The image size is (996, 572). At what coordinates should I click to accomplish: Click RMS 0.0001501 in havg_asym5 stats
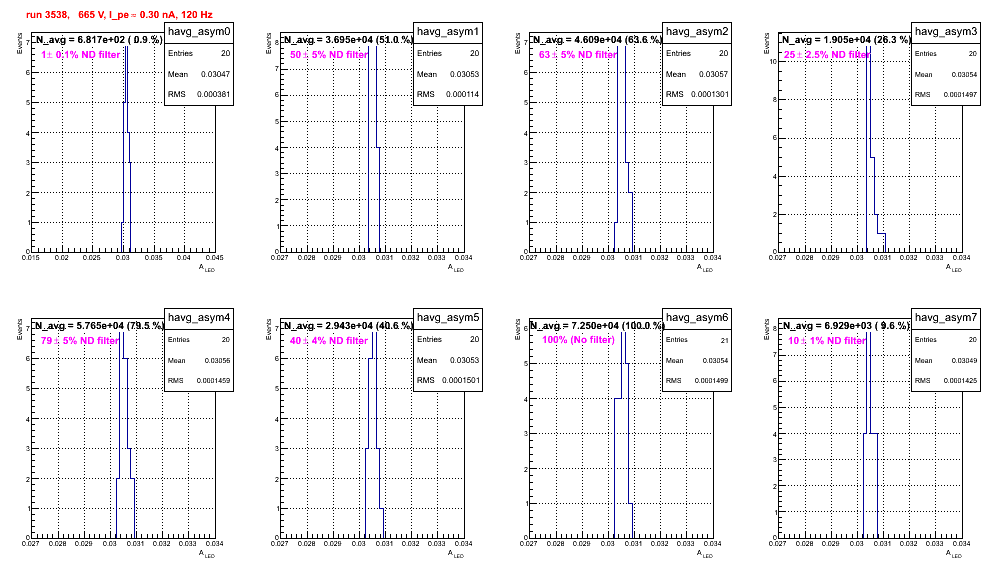448,380
